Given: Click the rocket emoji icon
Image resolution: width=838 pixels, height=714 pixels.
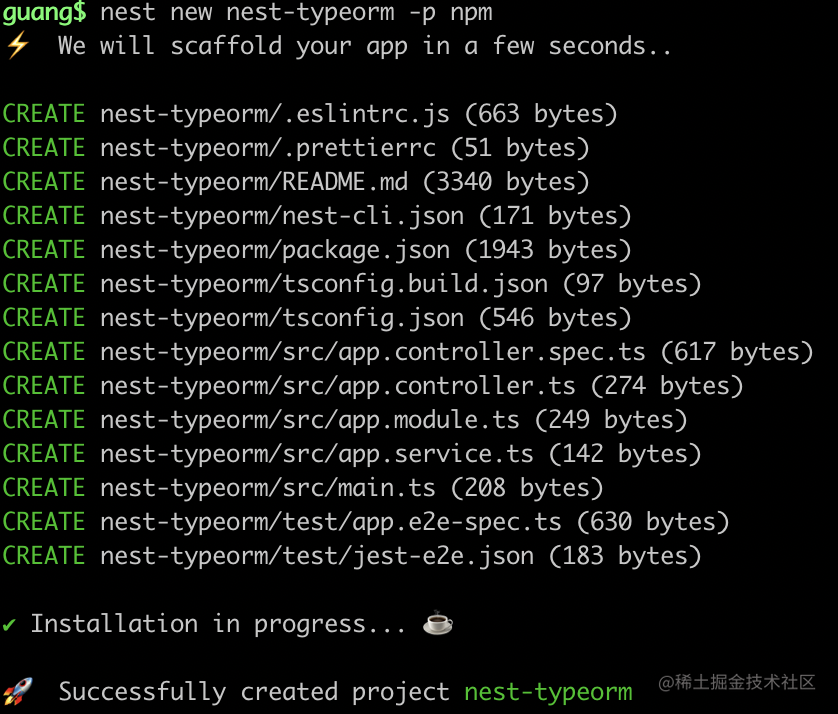Looking at the screenshot, I should (17, 691).
